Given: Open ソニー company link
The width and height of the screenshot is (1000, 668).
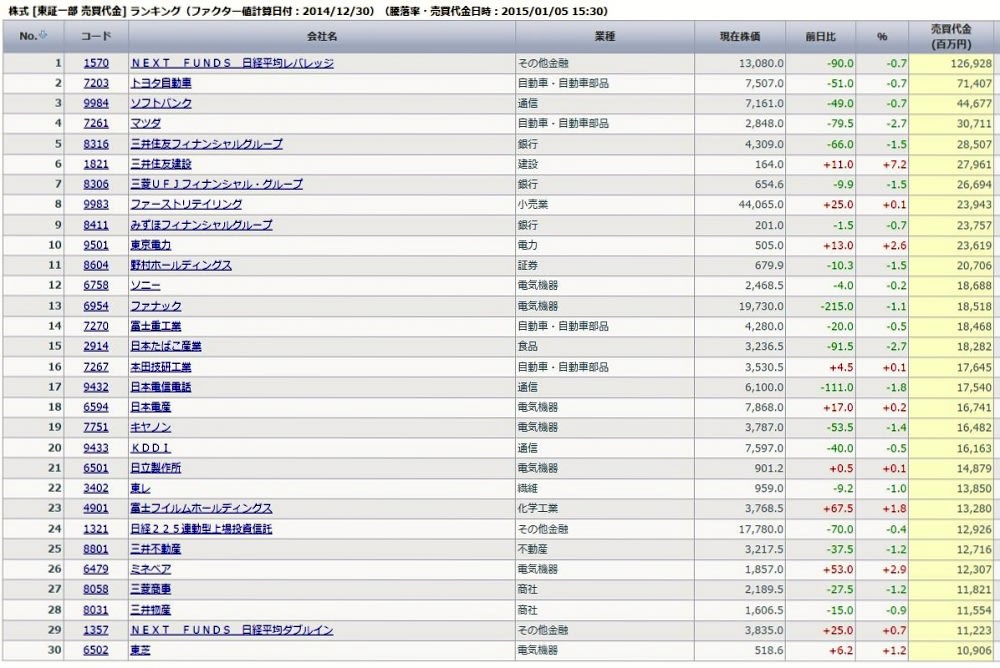Looking at the screenshot, I should tap(145, 285).
